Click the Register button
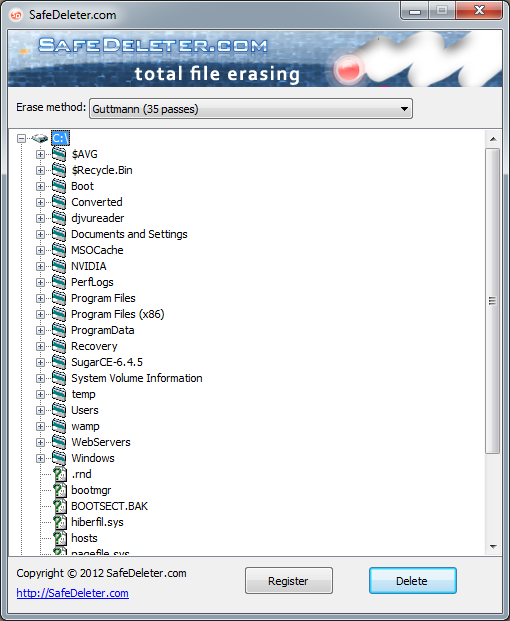Image resolution: width=510 pixels, height=621 pixels. [289, 581]
